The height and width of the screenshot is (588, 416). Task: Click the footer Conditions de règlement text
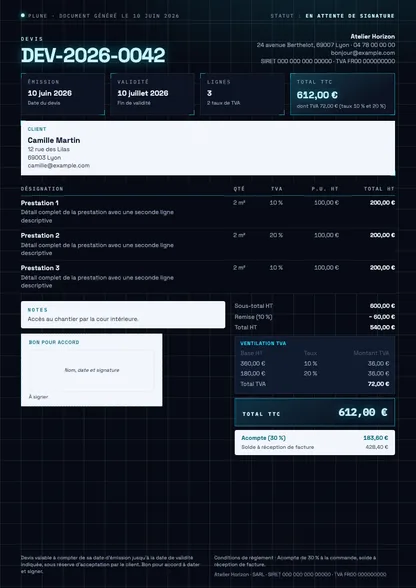coord(295,561)
